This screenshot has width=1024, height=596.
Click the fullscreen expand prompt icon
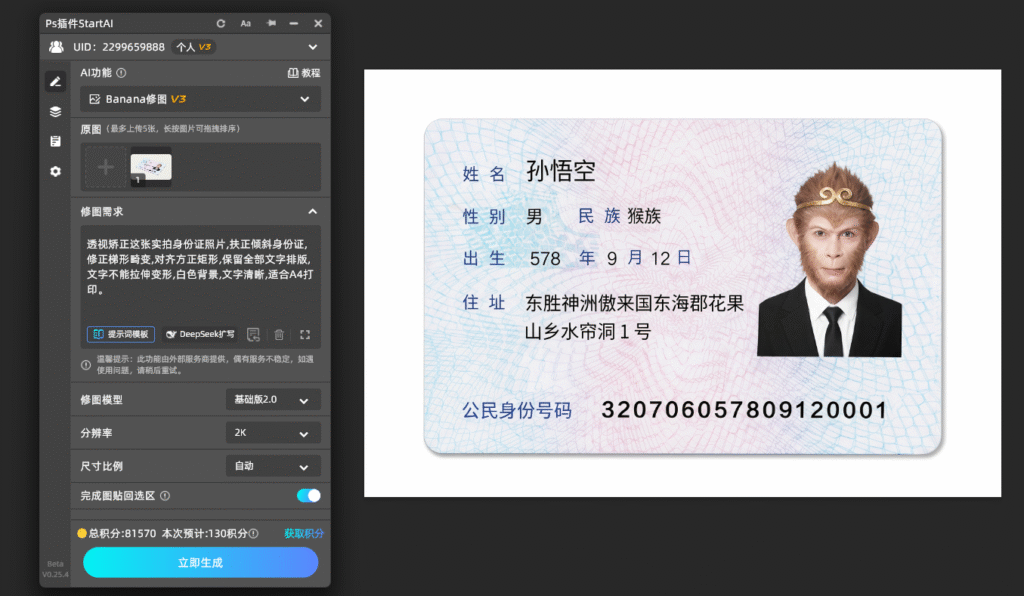coord(305,335)
